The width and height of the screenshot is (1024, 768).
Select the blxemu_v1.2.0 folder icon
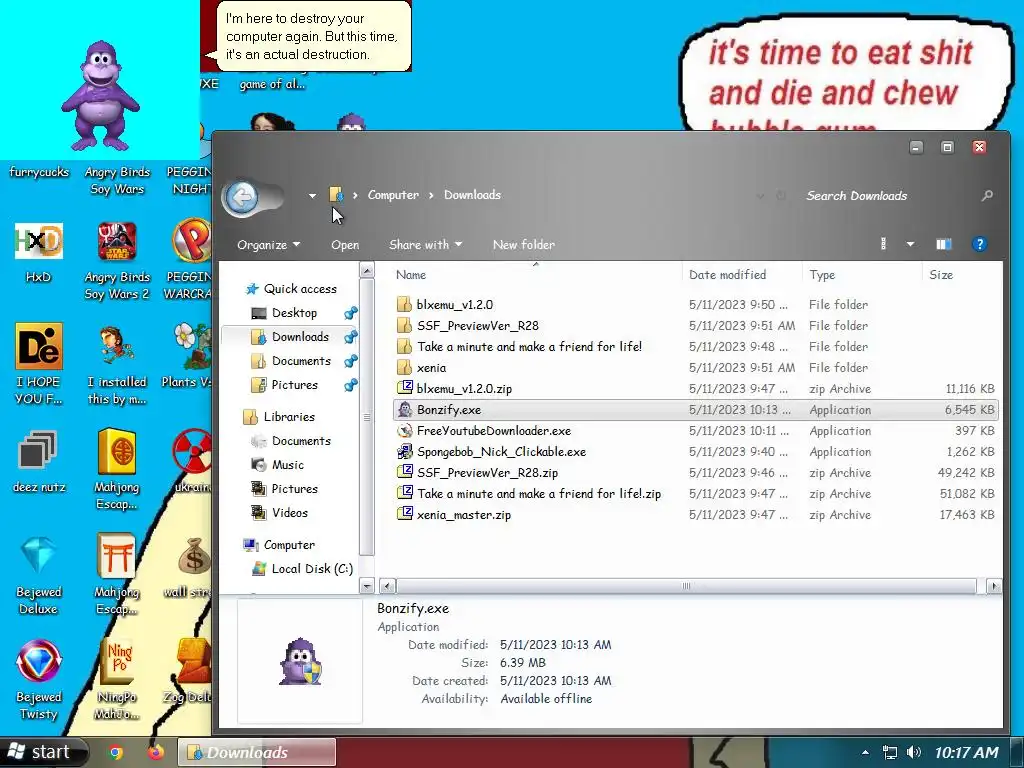405,304
